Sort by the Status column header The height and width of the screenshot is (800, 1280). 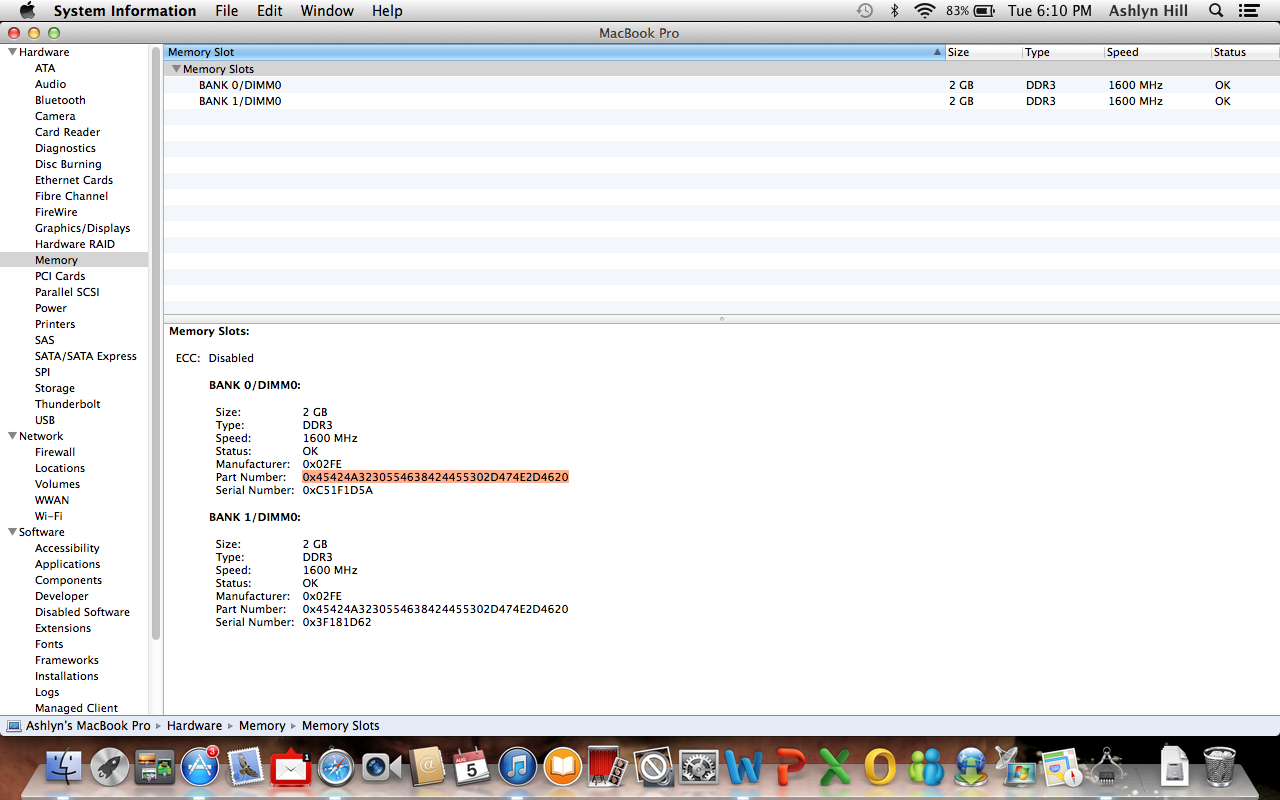click(1245, 52)
